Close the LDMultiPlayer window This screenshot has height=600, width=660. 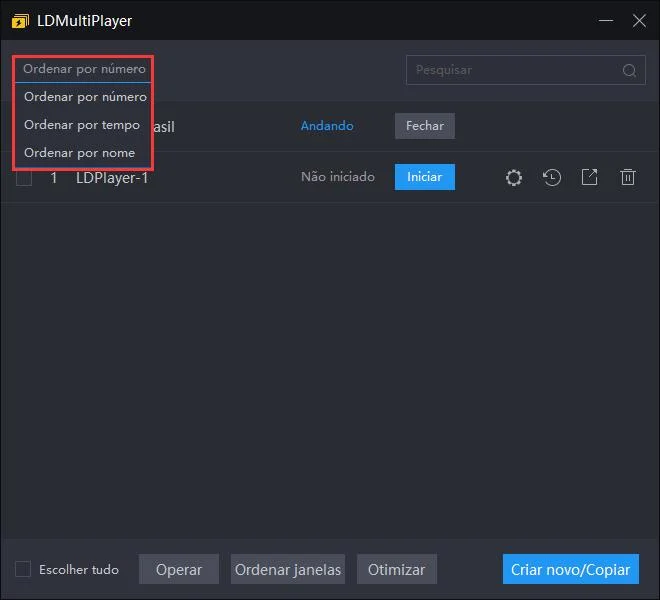point(639,20)
